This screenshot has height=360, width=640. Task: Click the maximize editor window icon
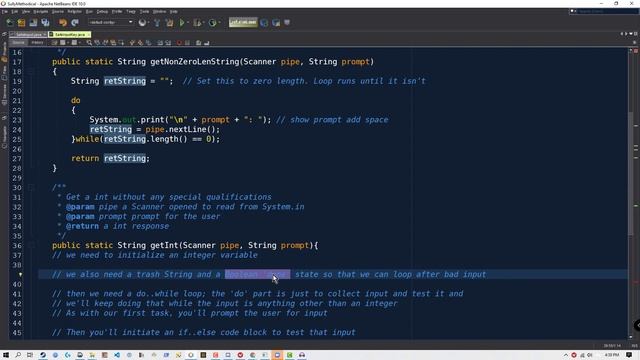tap(636, 34)
